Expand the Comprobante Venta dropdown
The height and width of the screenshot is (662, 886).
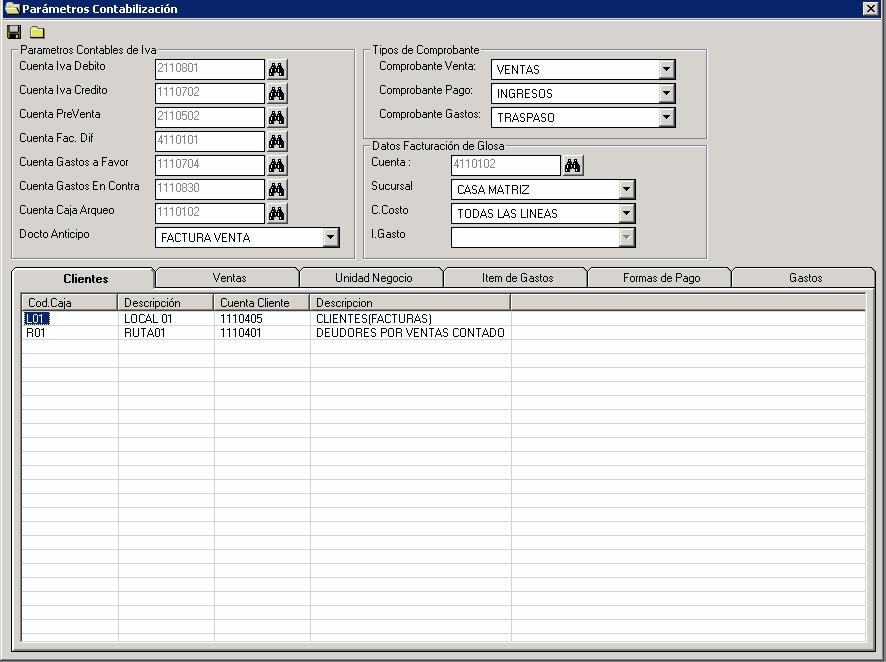tap(667, 69)
